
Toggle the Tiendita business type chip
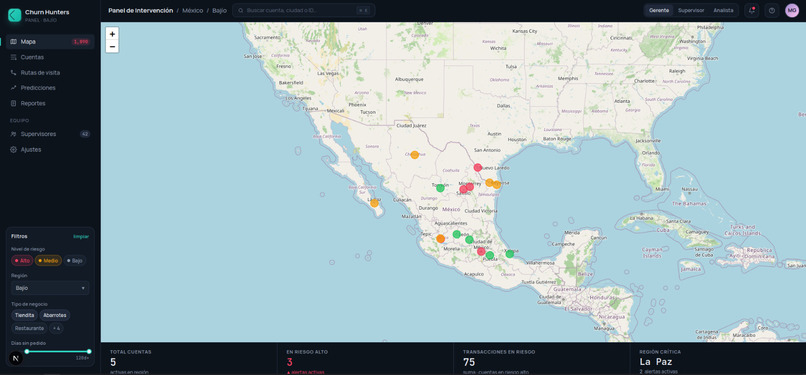[x=25, y=315]
